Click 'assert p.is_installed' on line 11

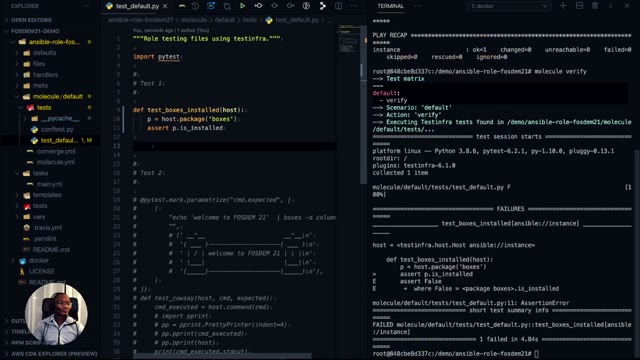click(x=185, y=128)
